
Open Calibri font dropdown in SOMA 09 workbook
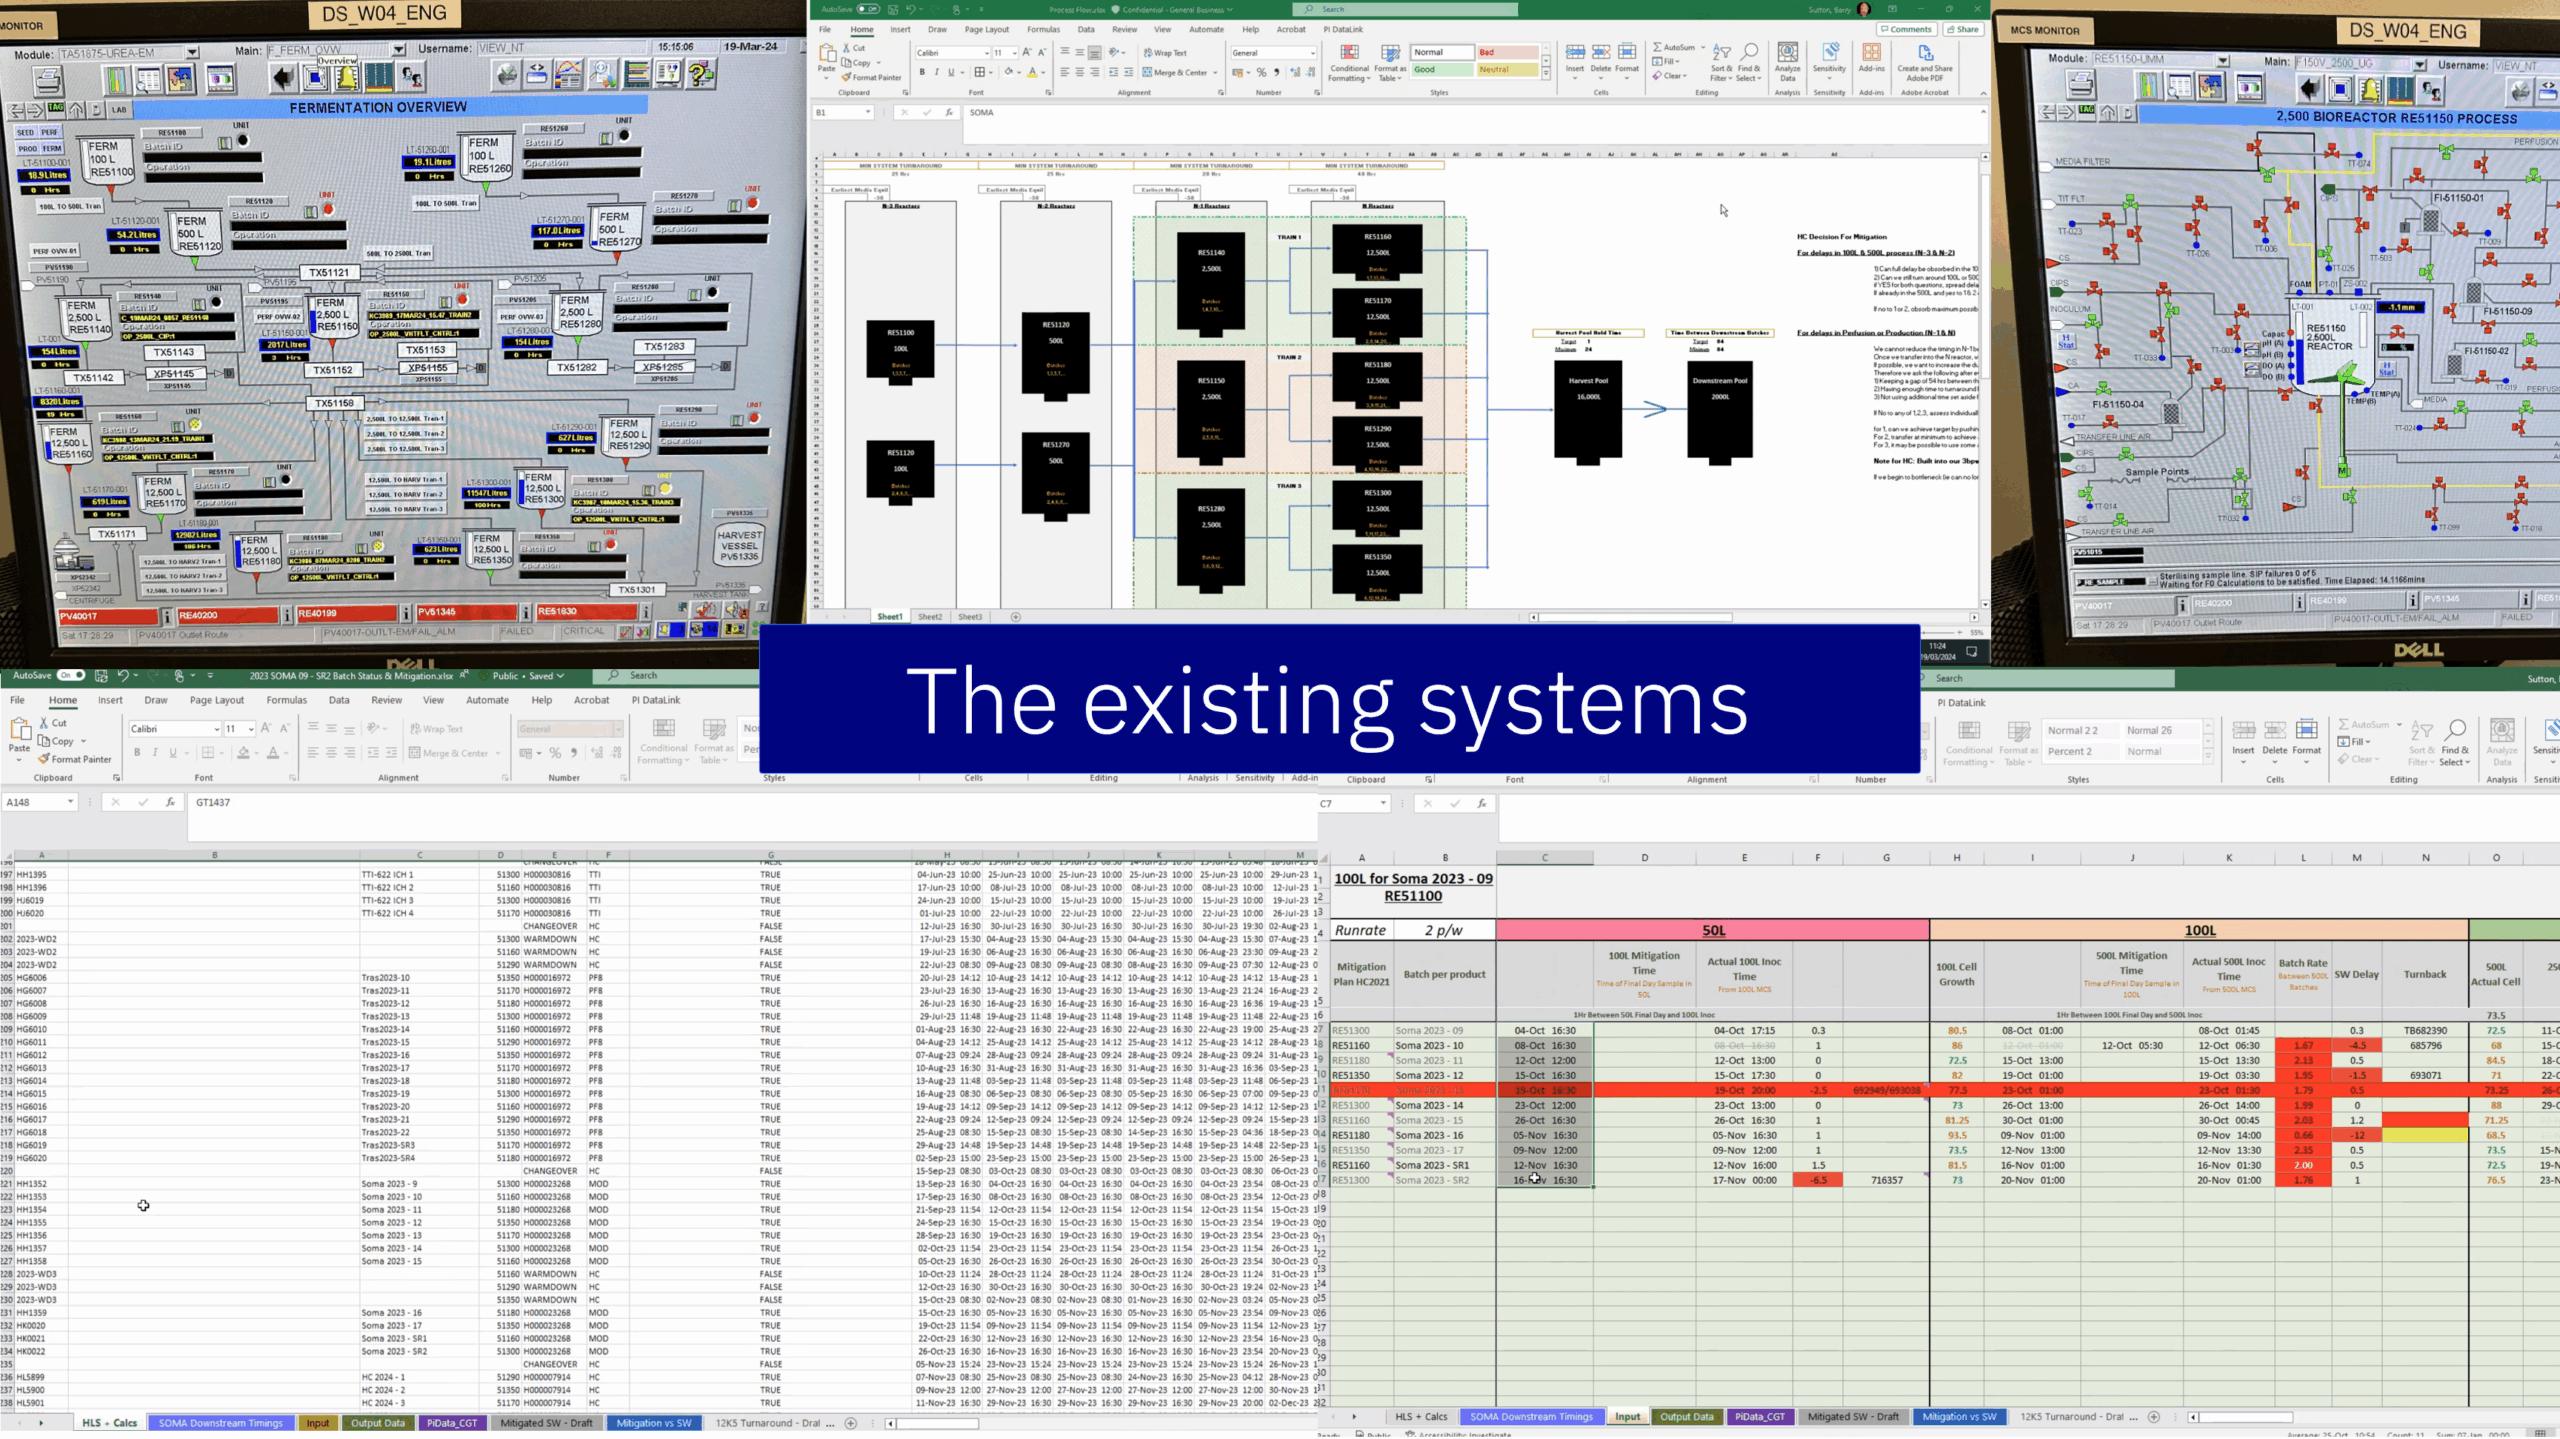(216, 729)
